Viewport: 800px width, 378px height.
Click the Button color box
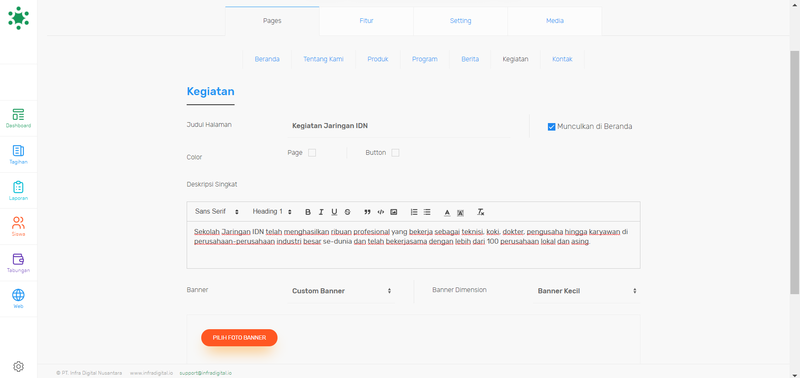pos(395,153)
